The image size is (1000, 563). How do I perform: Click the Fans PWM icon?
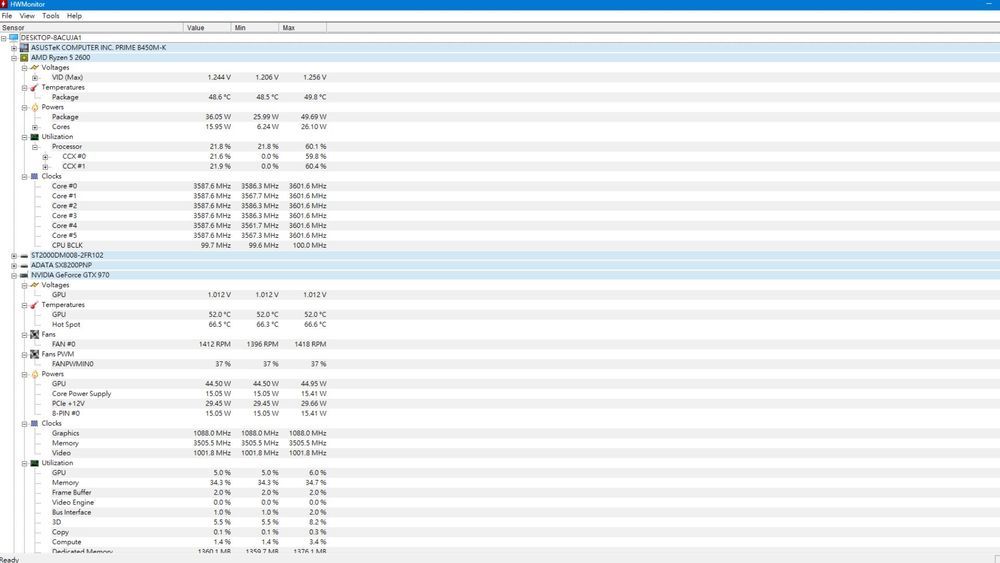(x=34, y=354)
